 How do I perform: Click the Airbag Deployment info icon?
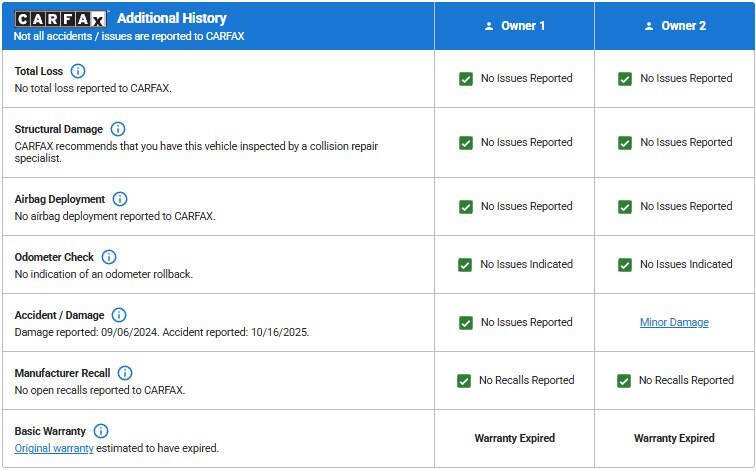point(120,199)
